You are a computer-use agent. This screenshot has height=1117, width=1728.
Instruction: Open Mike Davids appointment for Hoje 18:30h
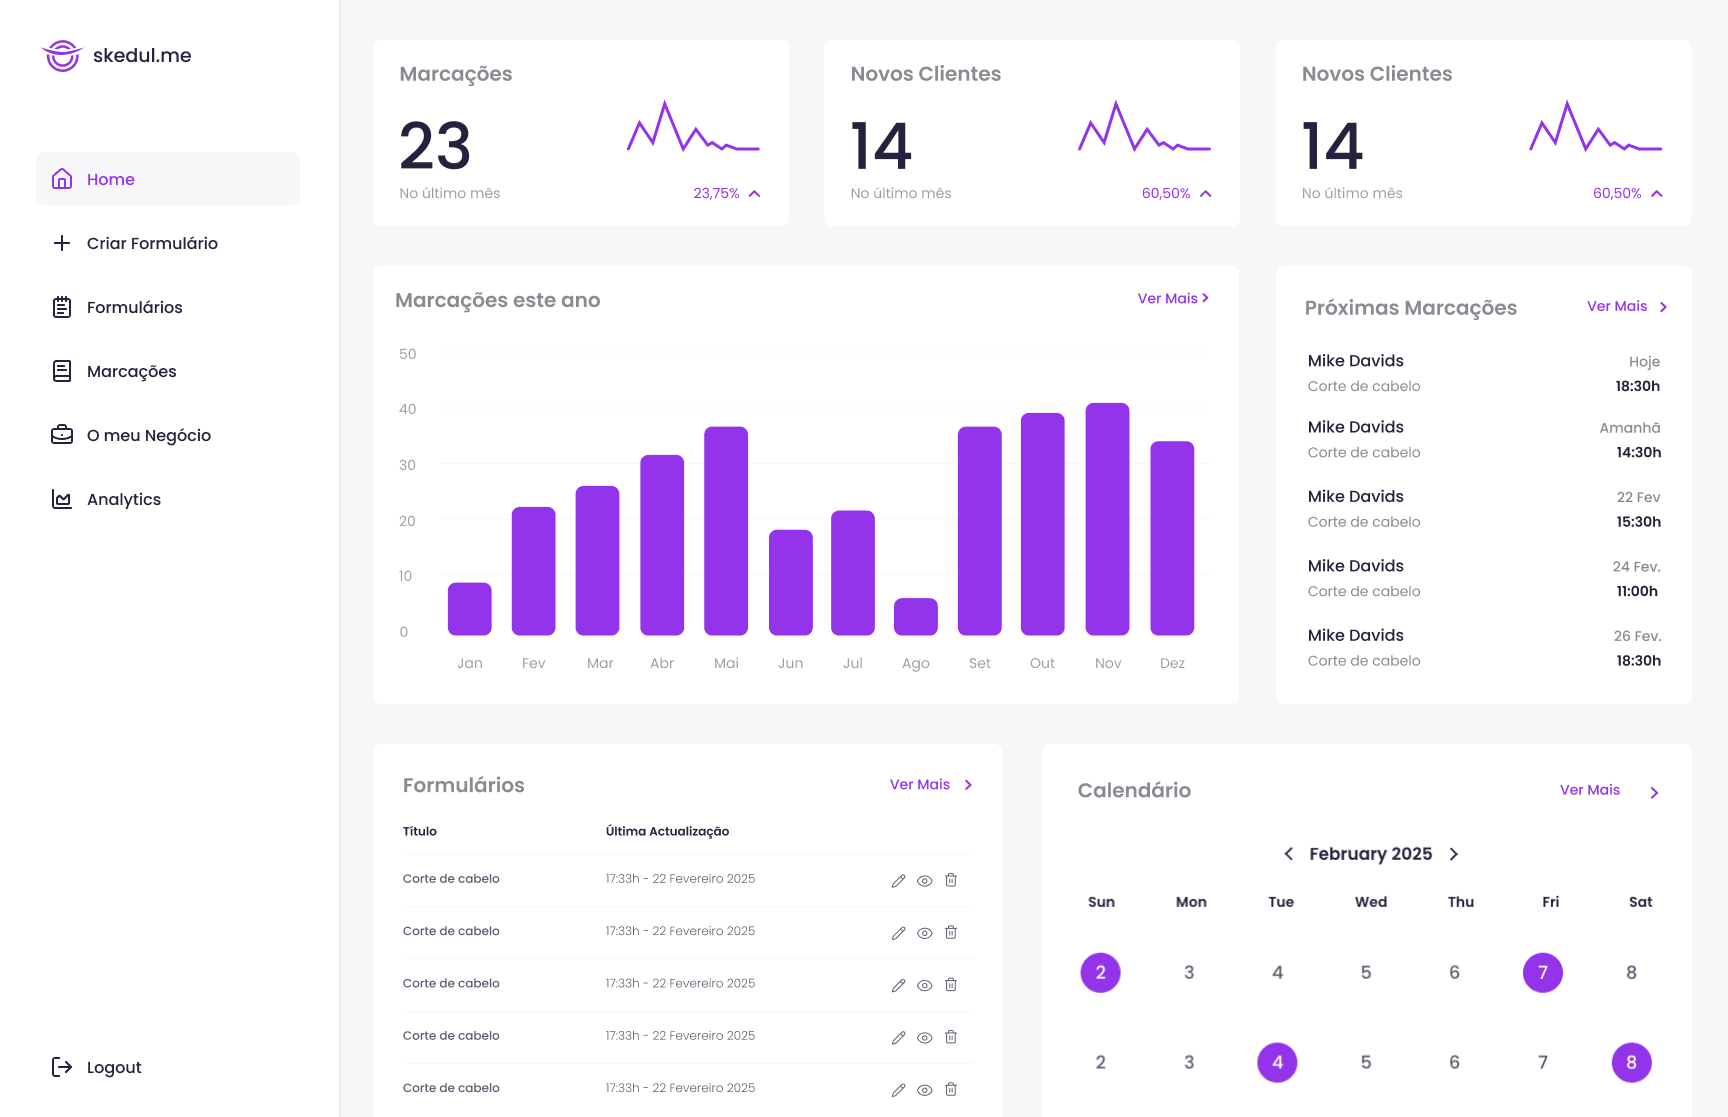coord(1484,373)
